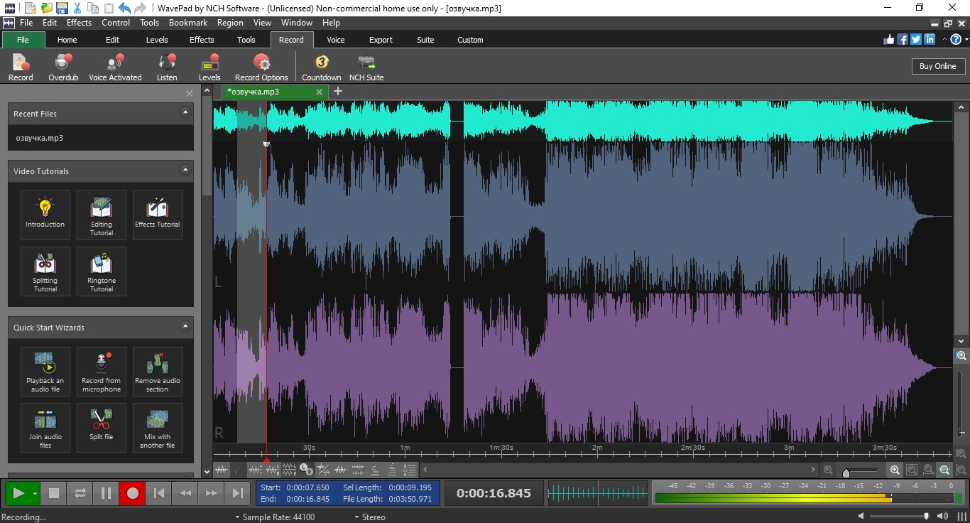Viewport: 970px width, 523px height.
Task: Open the Sample Rate dropdown
Action: click(x=275, y=517)
